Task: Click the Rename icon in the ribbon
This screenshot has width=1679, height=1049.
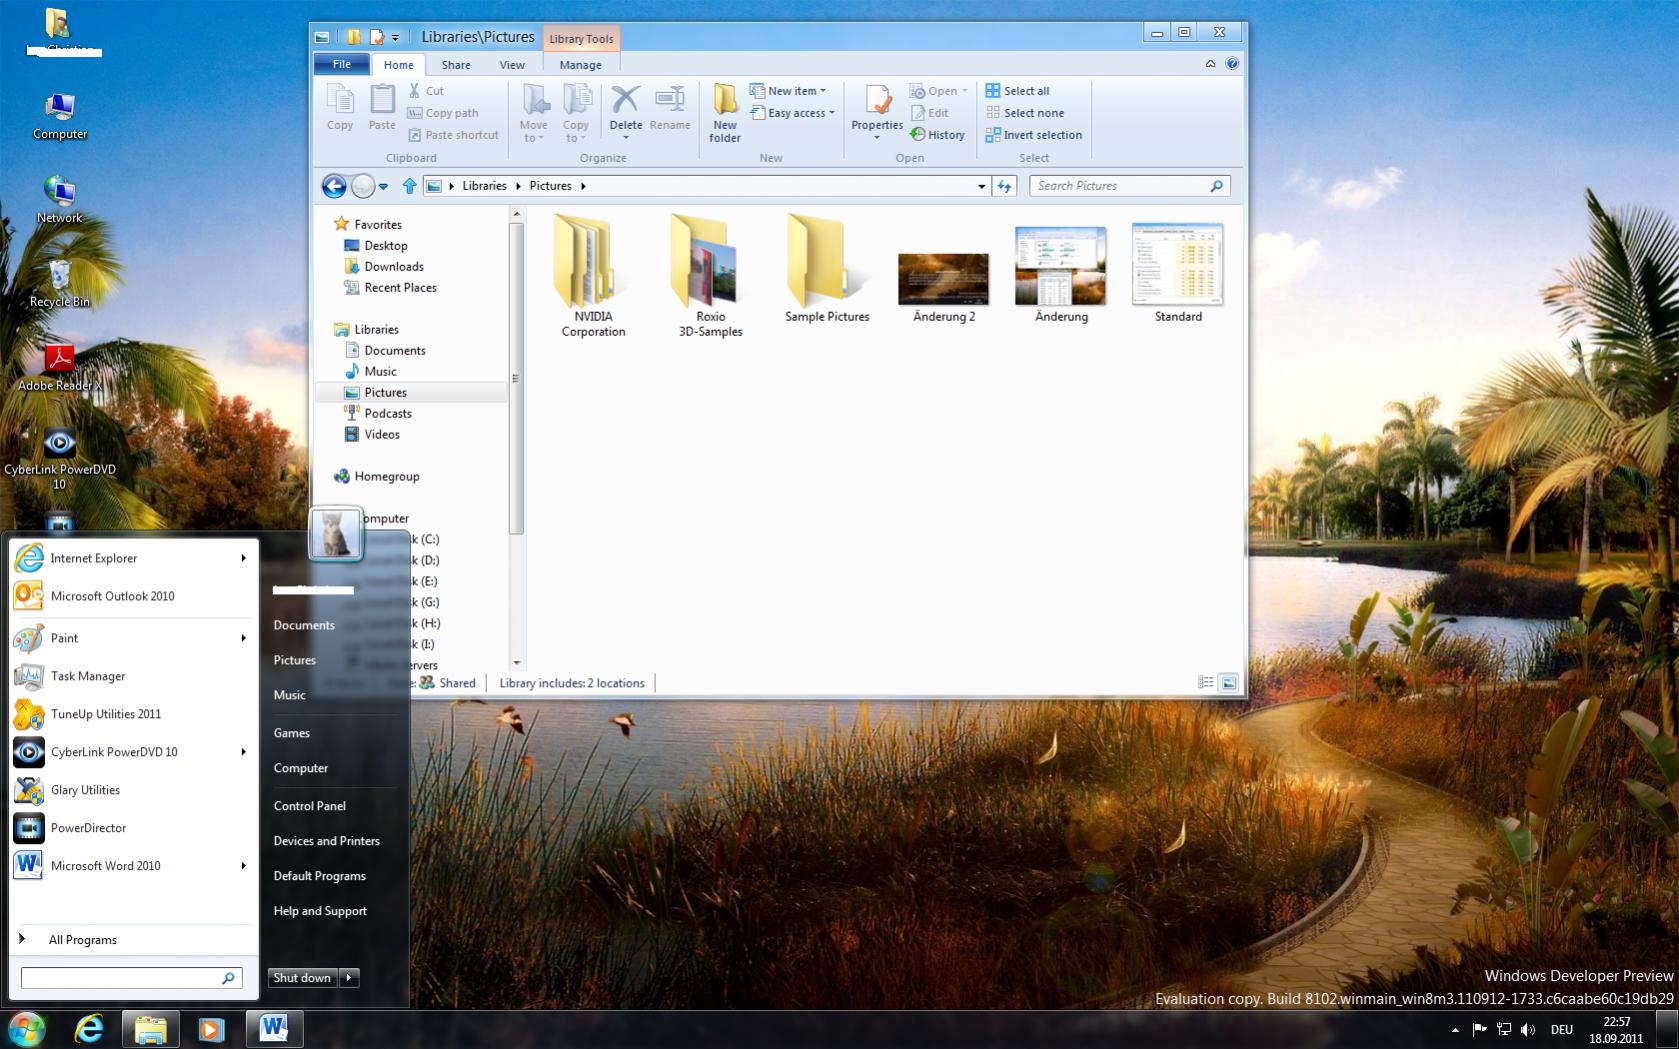Action: 670,107
